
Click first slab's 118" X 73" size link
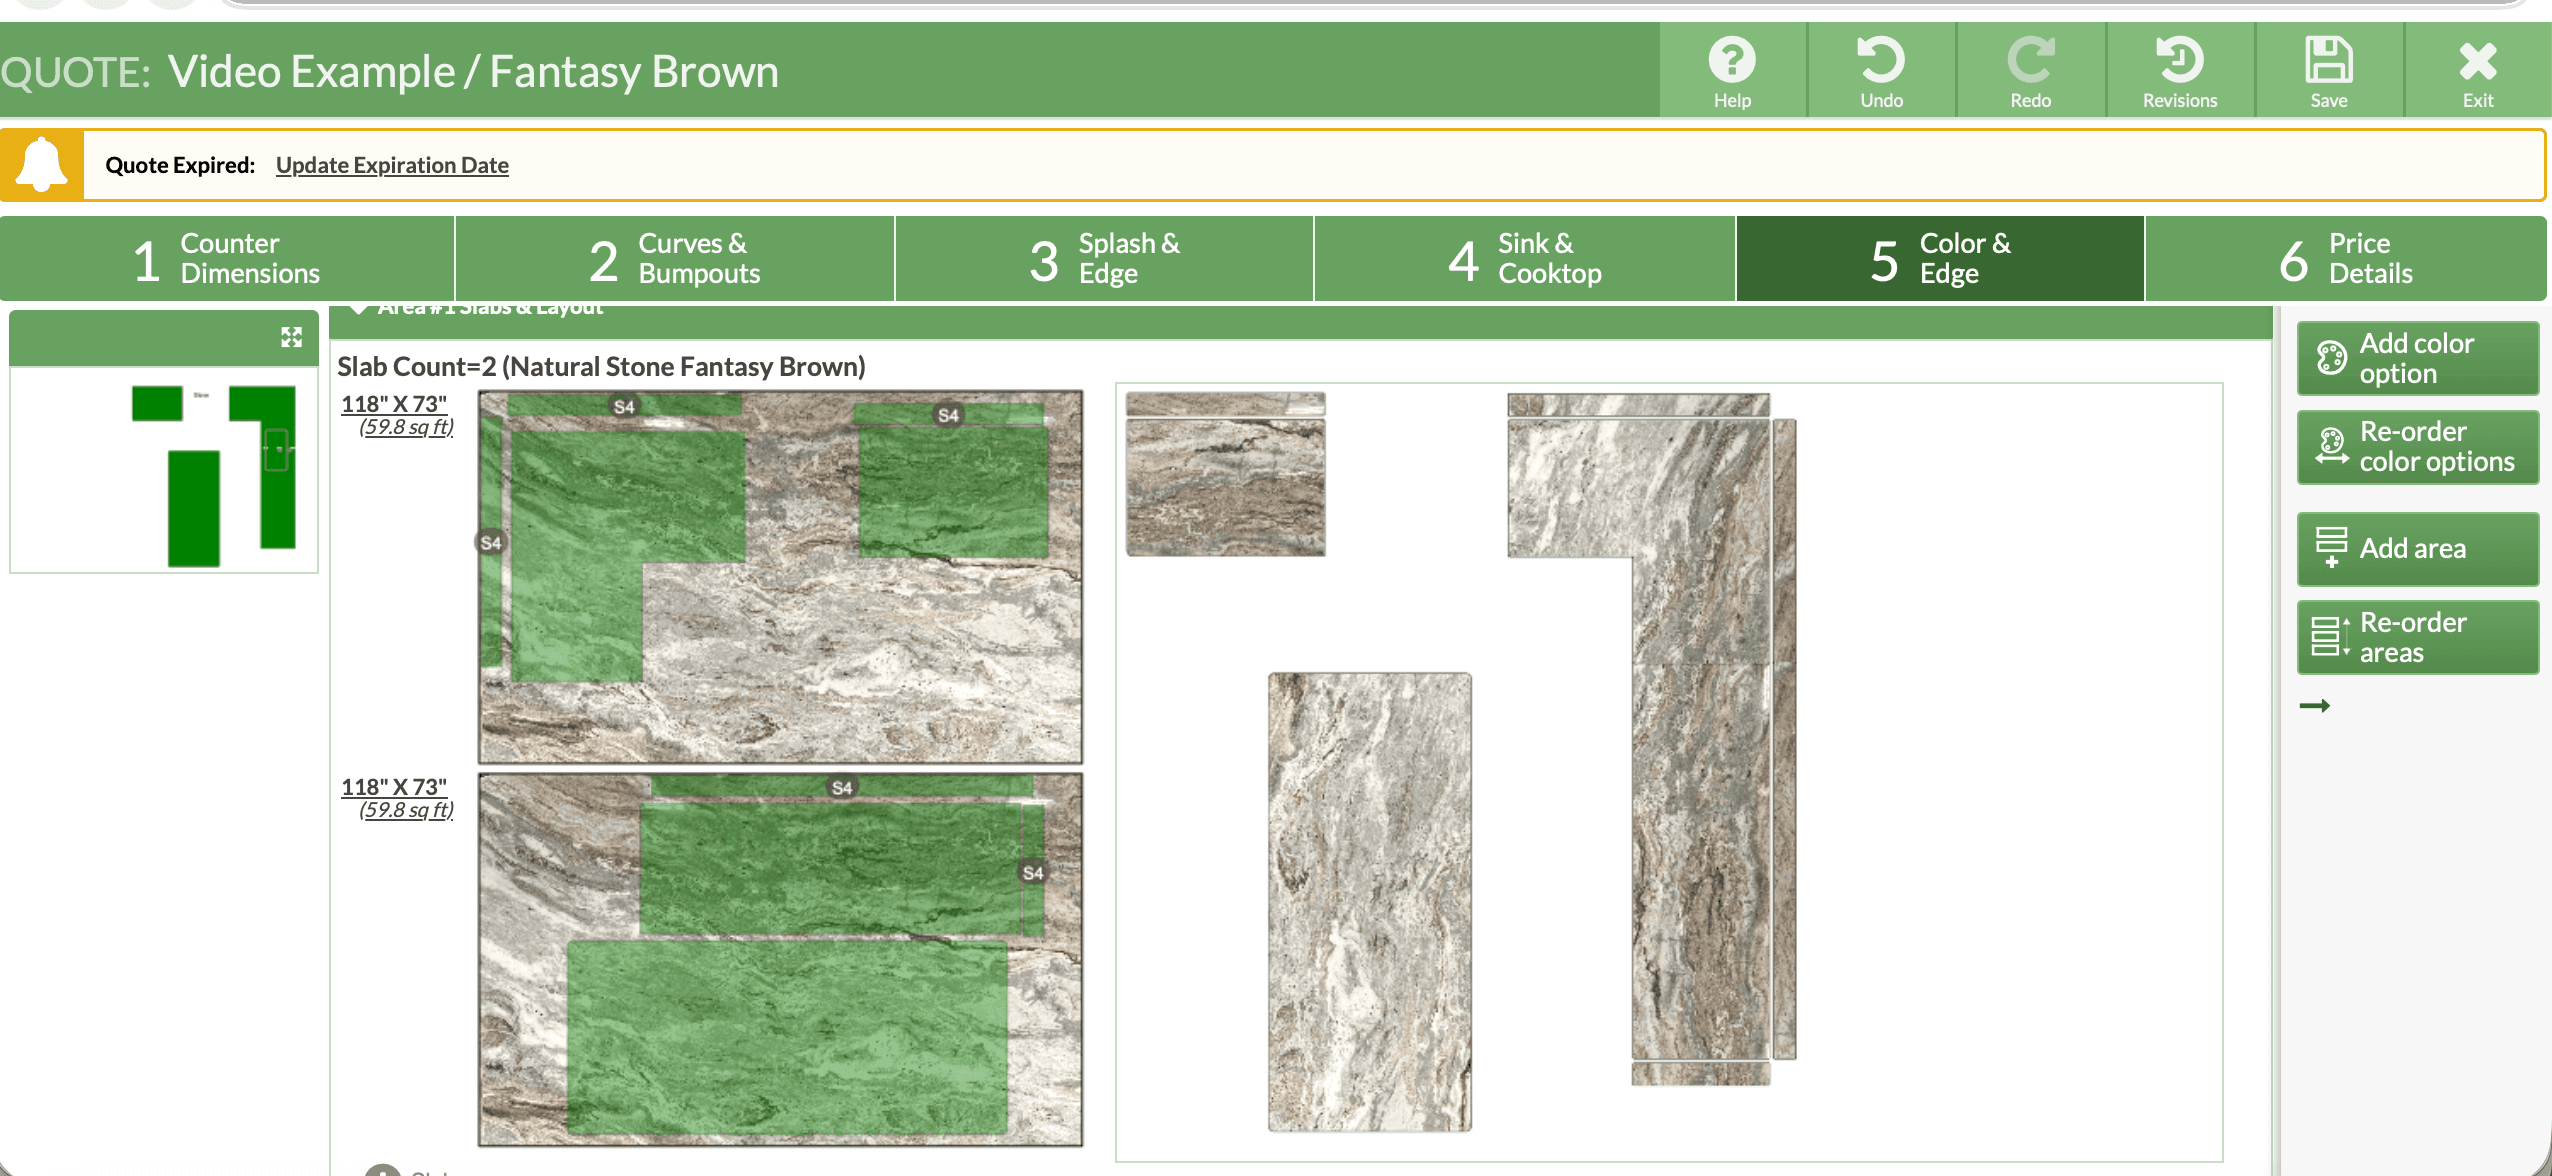coord(394,404)
